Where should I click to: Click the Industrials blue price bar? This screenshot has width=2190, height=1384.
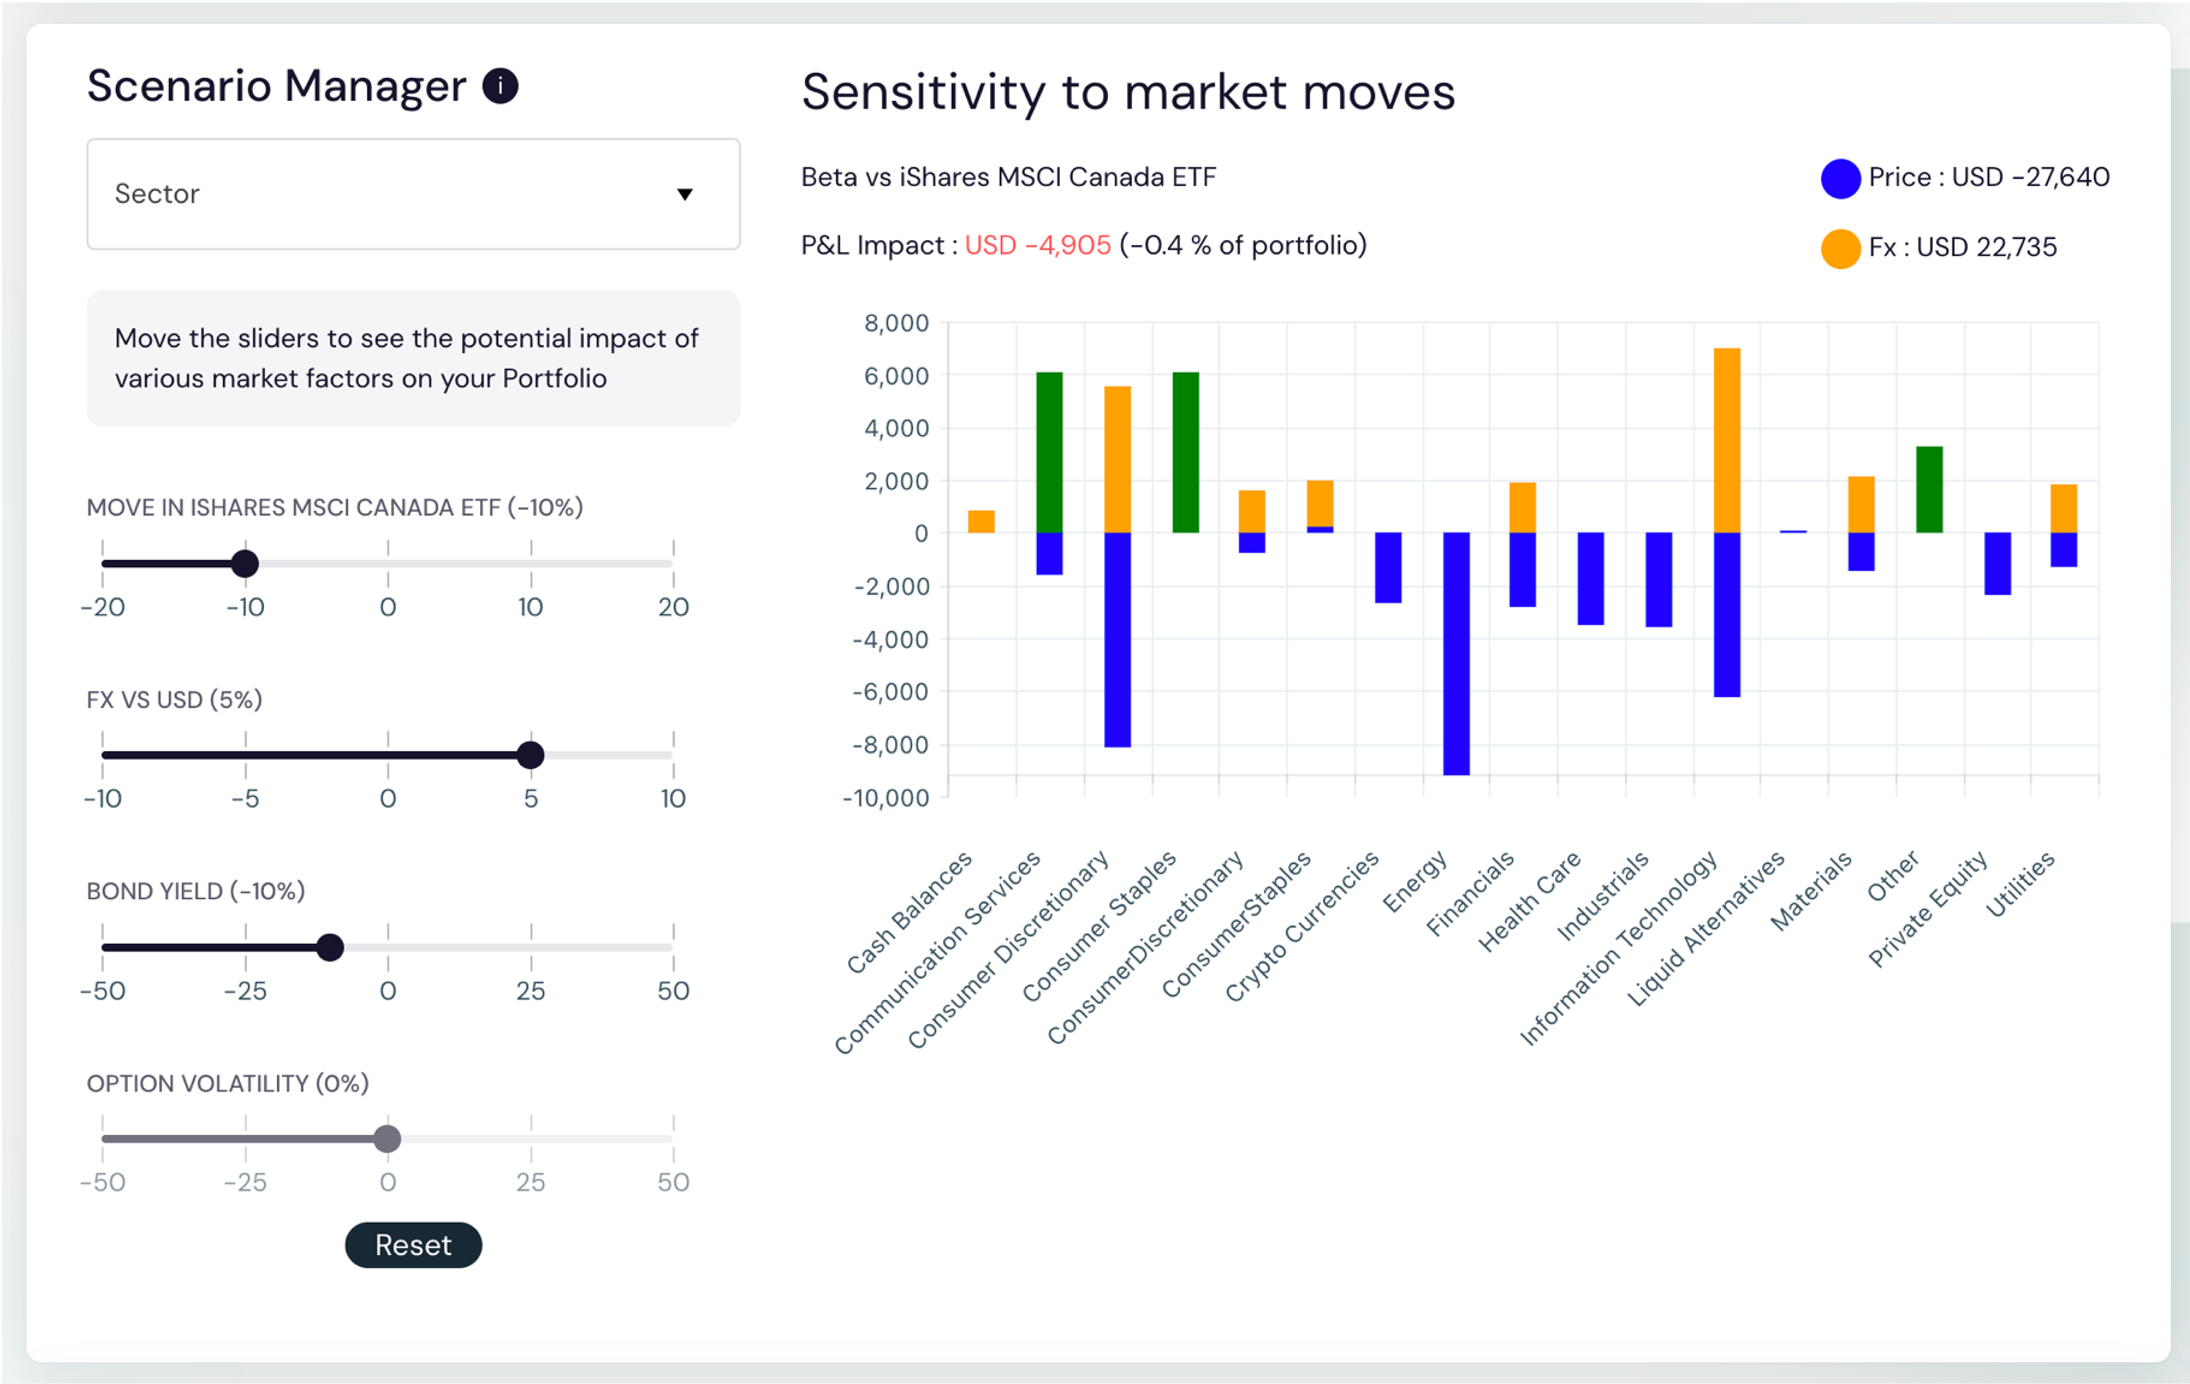point(1658,579)
